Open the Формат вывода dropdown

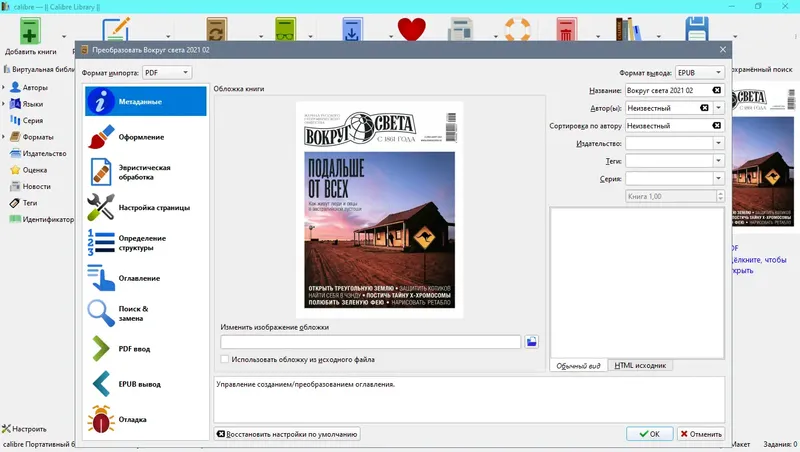pyautogui.click(x=699, y=72)
